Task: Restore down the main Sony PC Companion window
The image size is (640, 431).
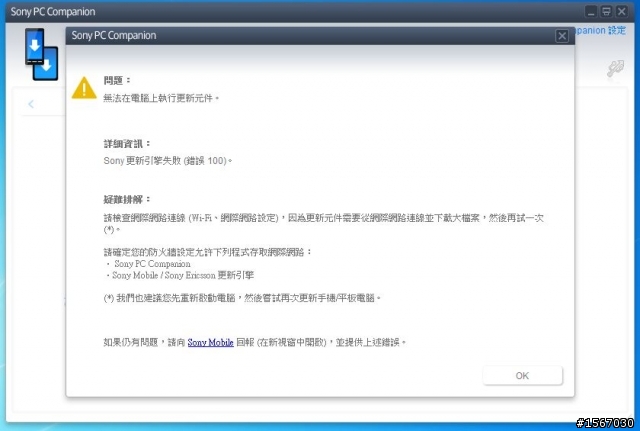Action: tap(606, 11)
